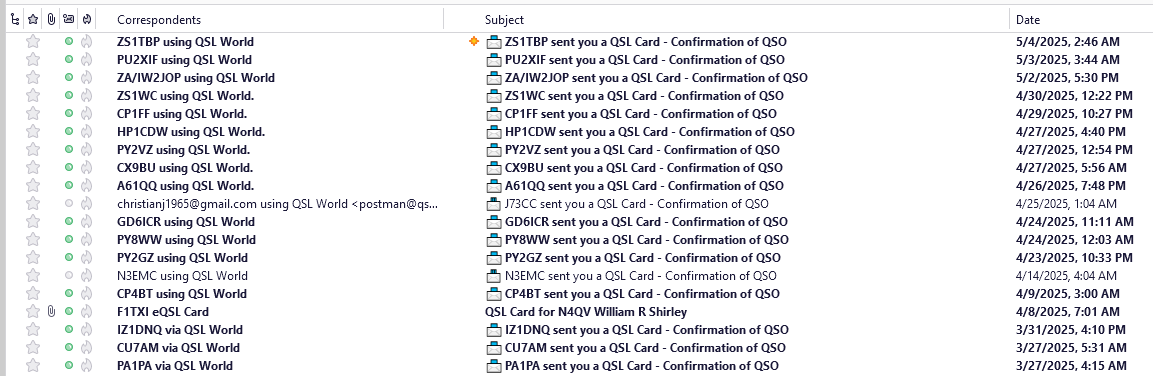
Task: Sort by the attachment paperclip column header
Action: coord(51,20)
